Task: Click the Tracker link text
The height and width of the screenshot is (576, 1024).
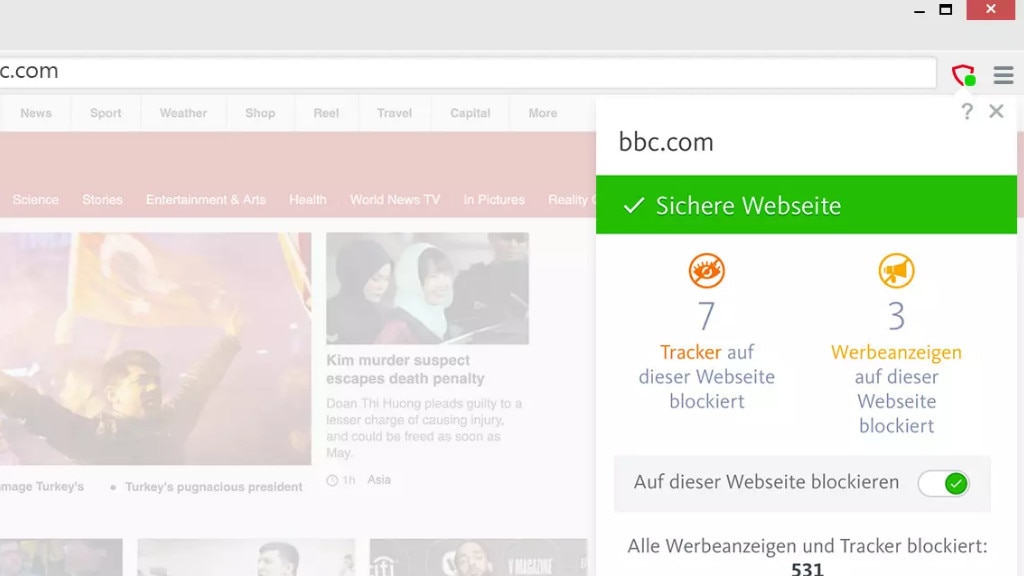Action: (690, 352)
